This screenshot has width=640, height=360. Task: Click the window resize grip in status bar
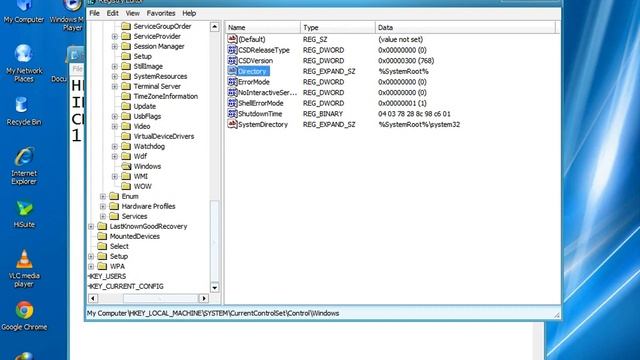557,314
